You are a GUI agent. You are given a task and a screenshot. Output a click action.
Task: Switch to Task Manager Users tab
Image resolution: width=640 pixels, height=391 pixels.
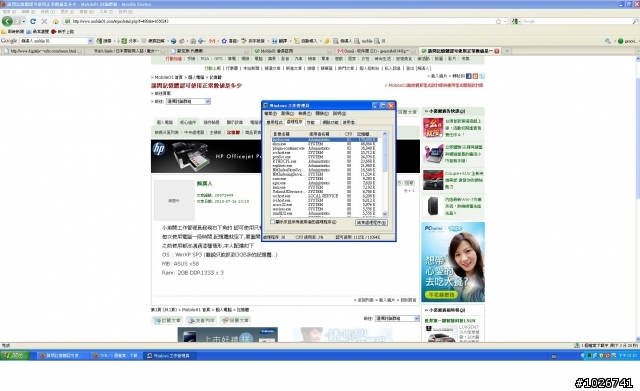point(349,122)
